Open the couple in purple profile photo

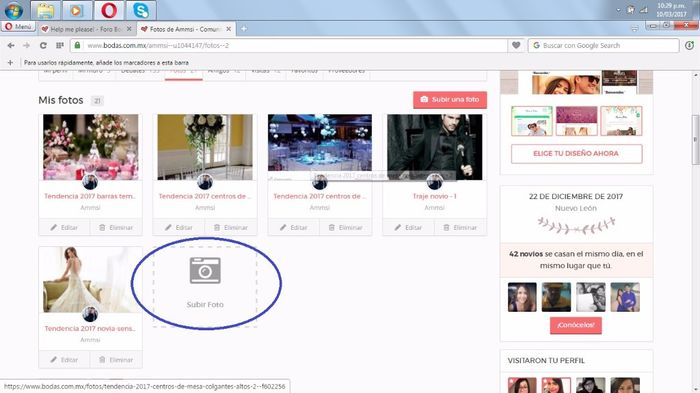[x=625, y=297]
